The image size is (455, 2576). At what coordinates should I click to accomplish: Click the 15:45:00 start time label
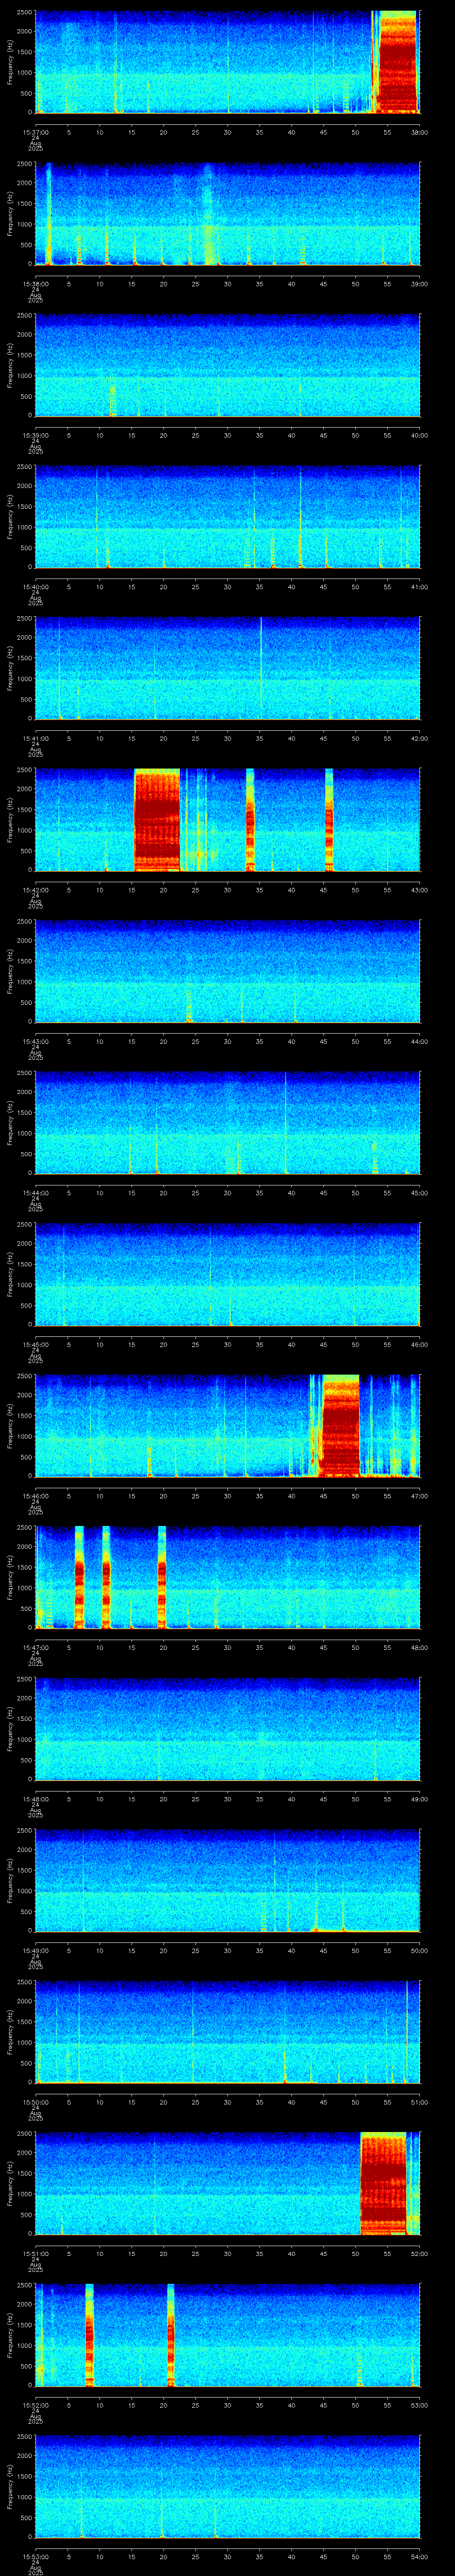click(36, 1344)
